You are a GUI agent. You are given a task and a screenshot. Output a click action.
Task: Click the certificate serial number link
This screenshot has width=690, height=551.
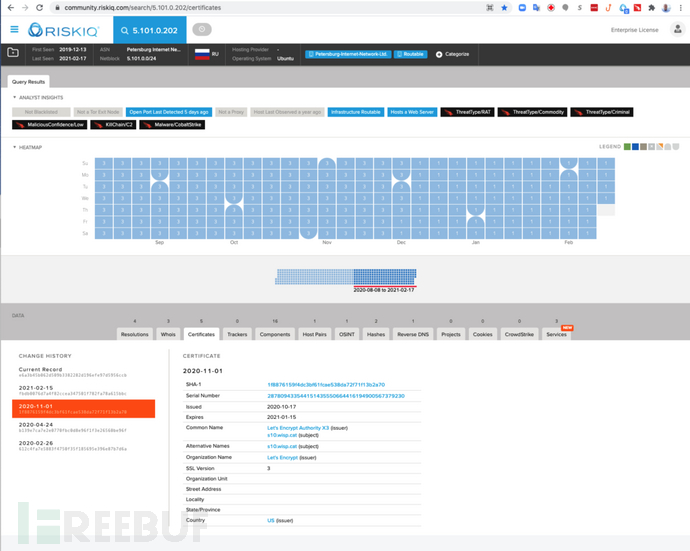[x=336, y=396]
